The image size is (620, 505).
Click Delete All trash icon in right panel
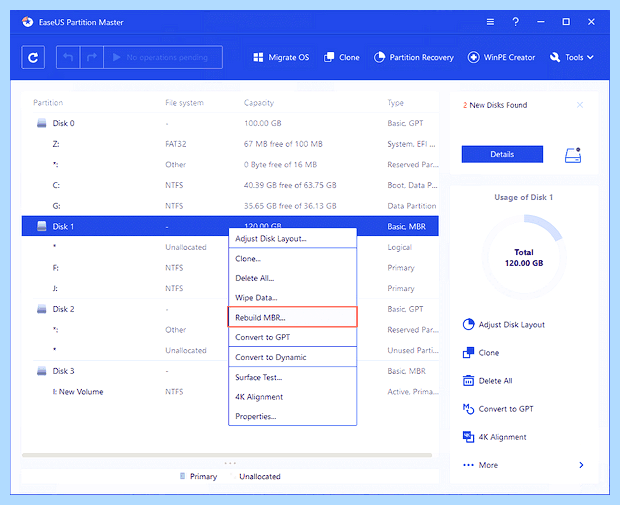click(x=468, y=380)
